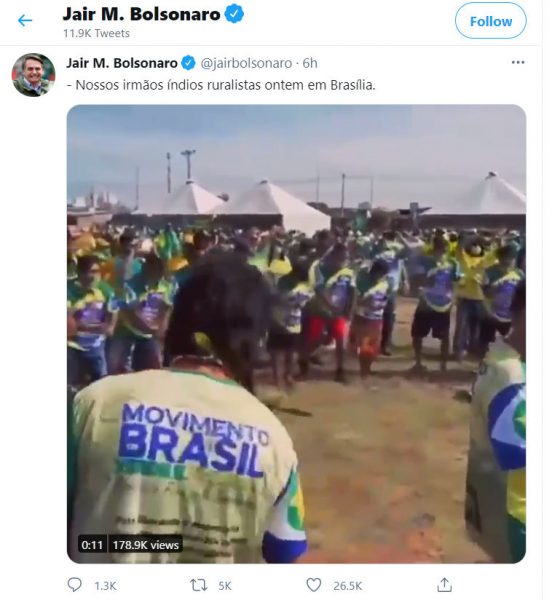Click the reply speech bubble icon

click(74, 585)
